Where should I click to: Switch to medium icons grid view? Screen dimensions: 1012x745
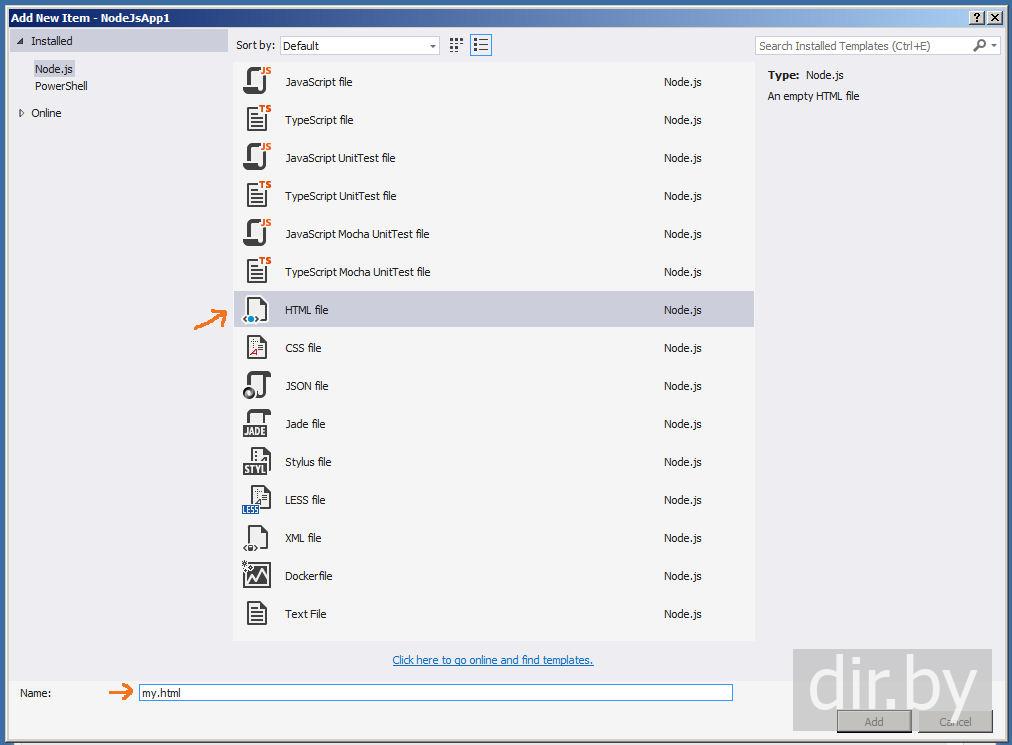(456, 45)
